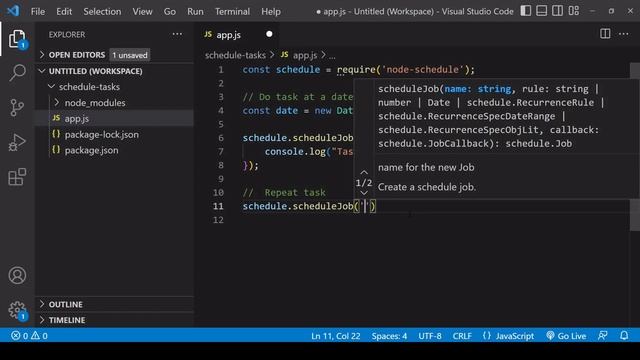Click the unsaved dot on app.js tab
Screen dimensions: 640x360
pos(269,34)
